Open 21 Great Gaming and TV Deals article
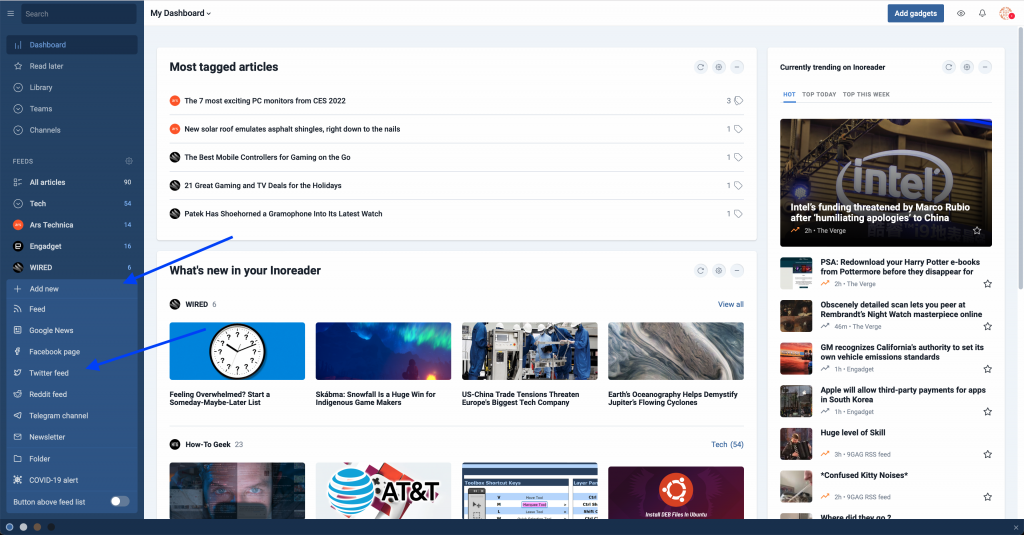The width and height of the screenshot is (1024, 535). point(263,186)
